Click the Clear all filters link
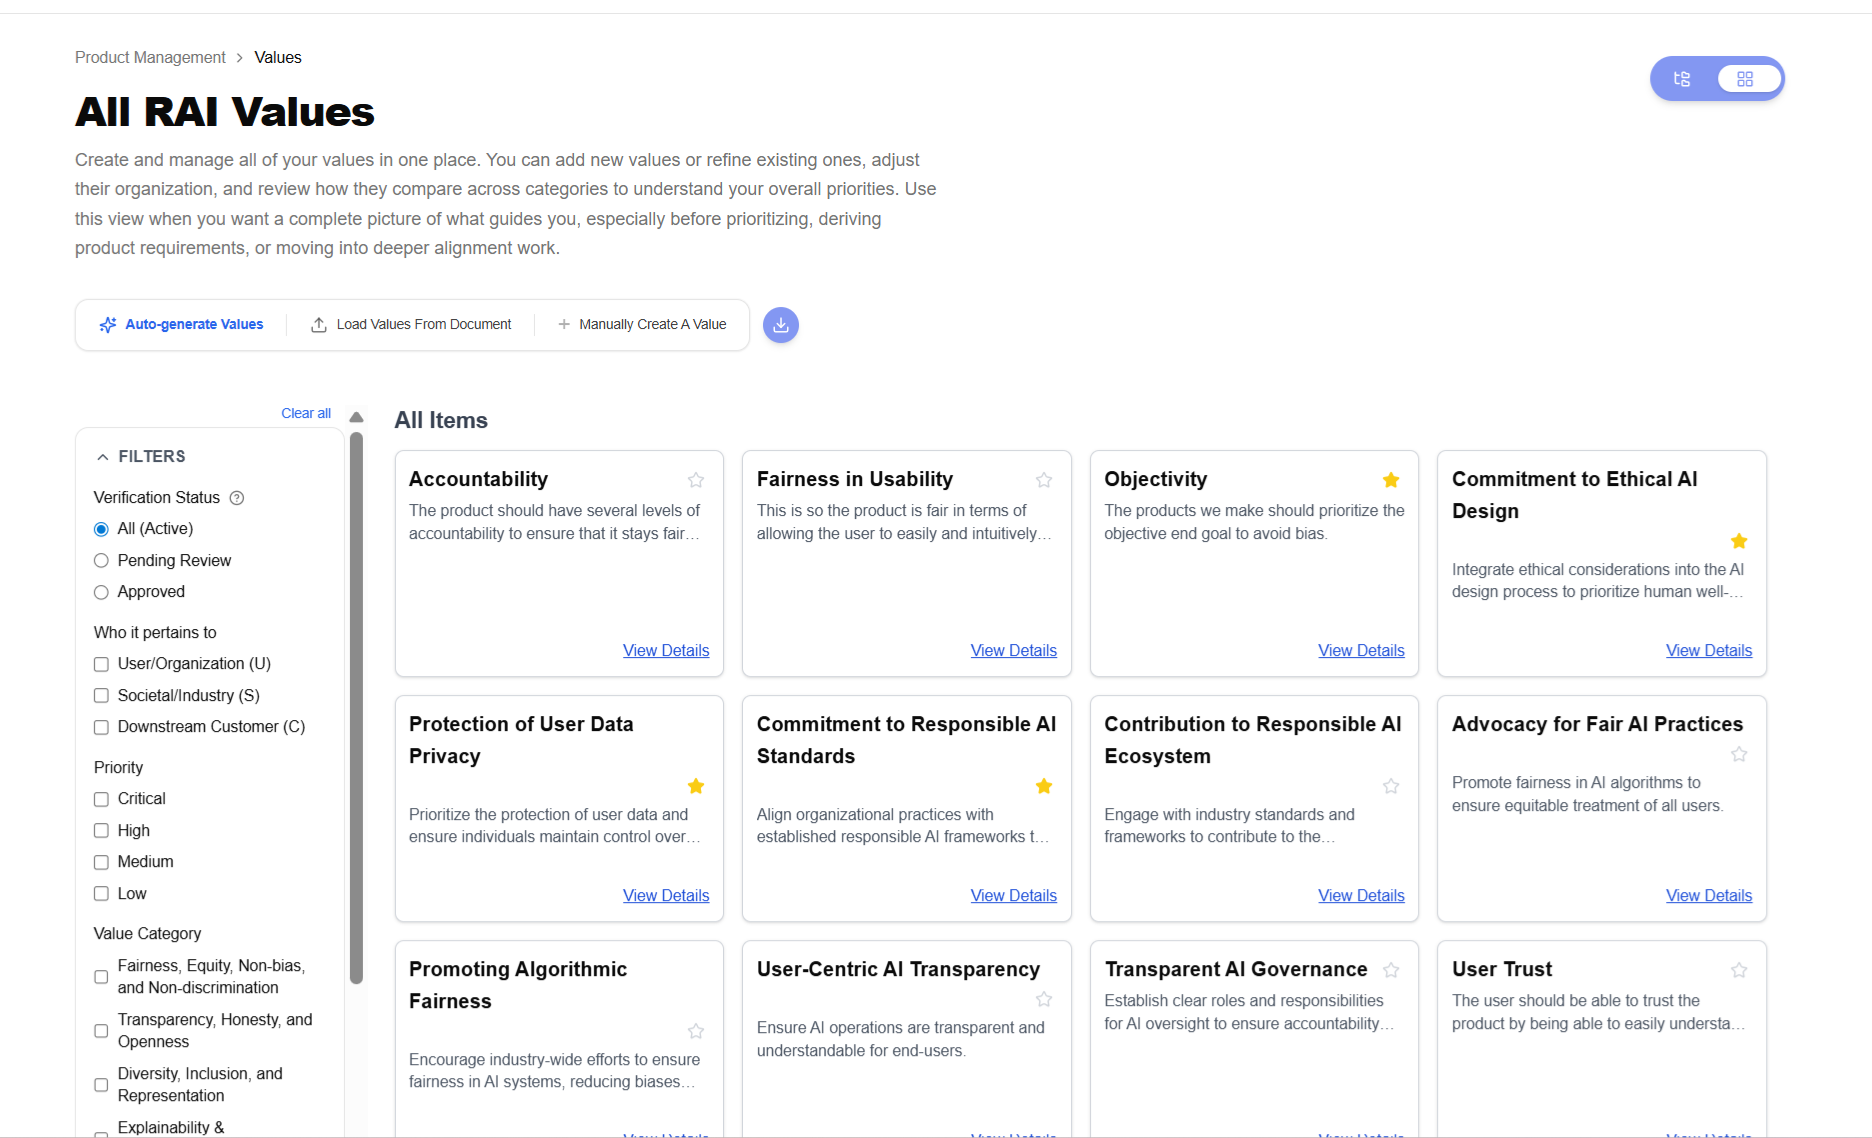The width and height of the screenshot is (1872, 1138). 305,413
